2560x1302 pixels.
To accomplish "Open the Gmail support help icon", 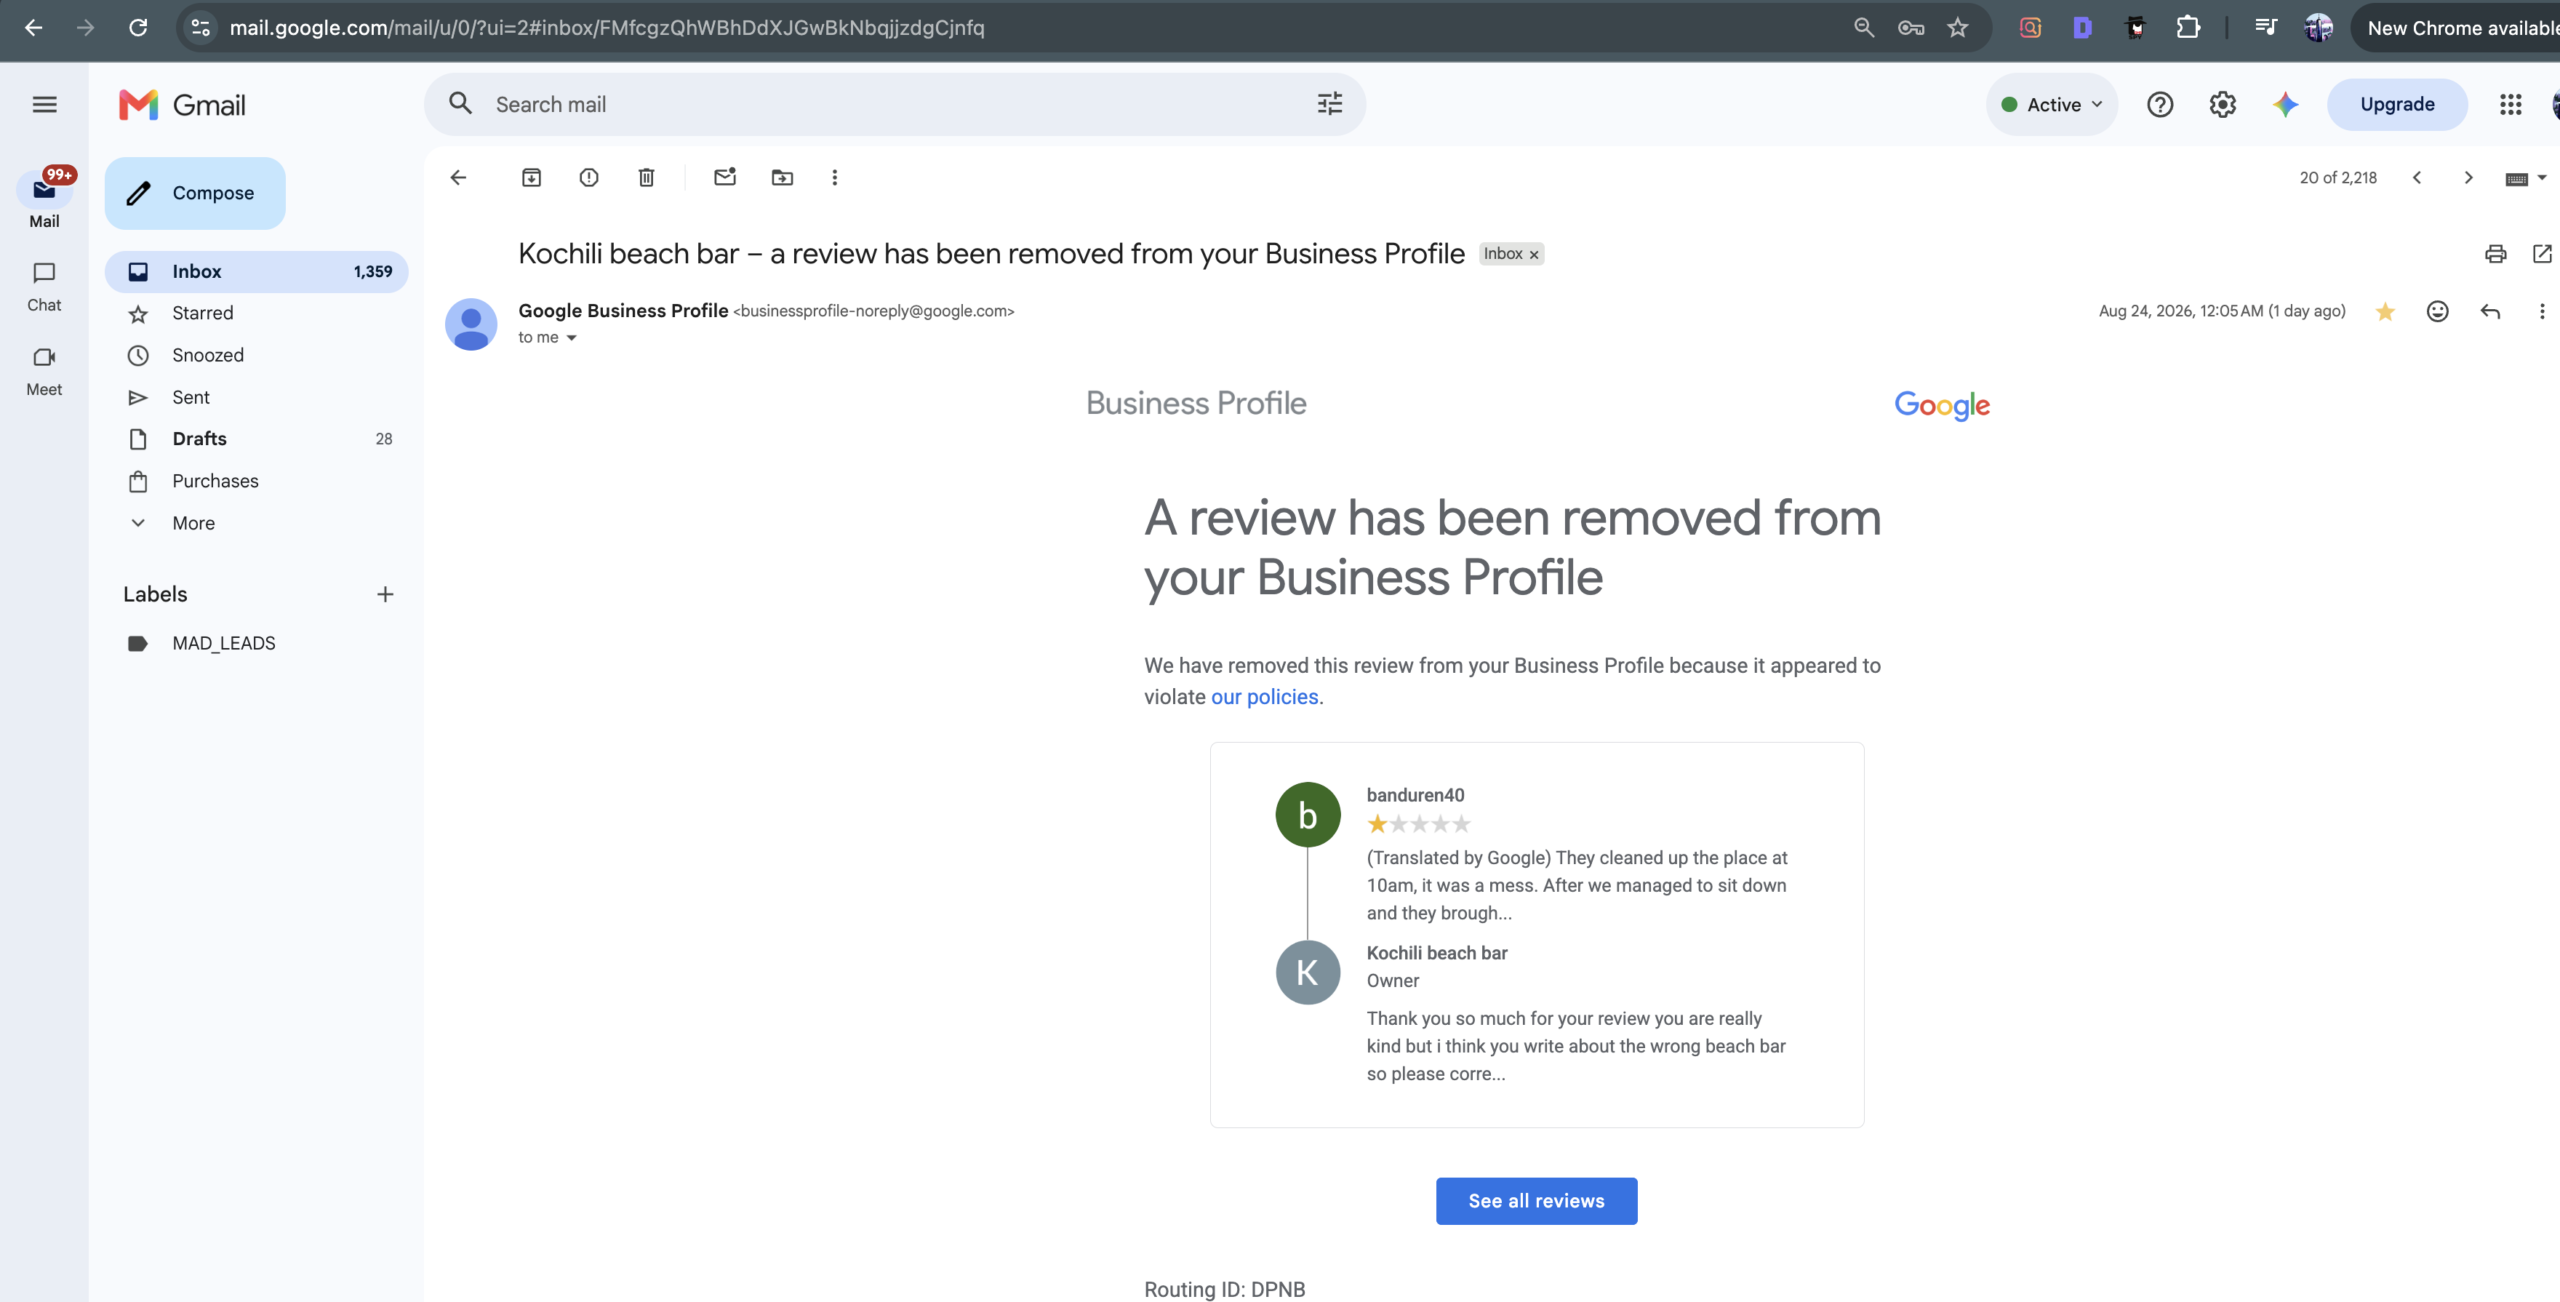I will (x=2160, y=105).
